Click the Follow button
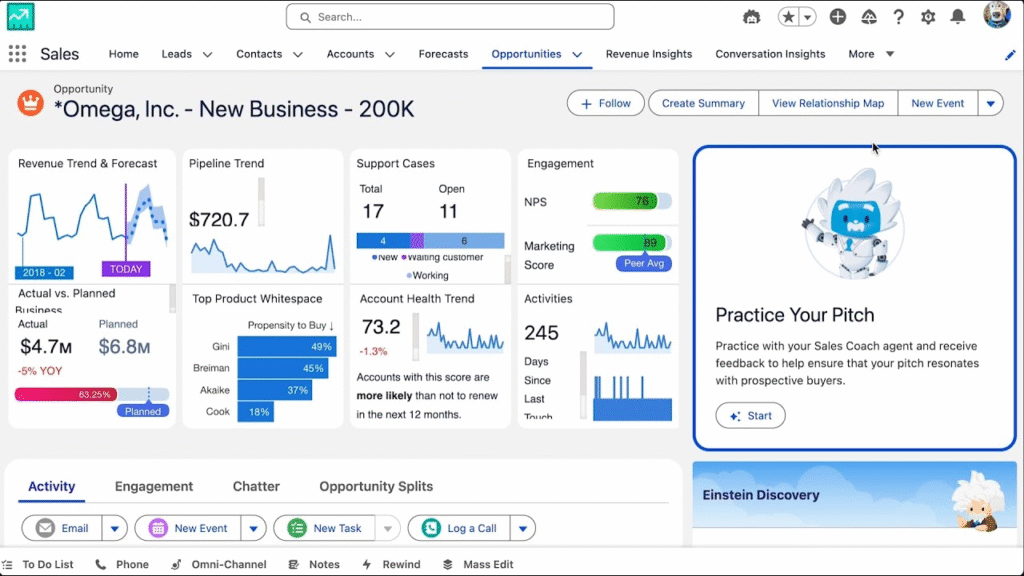 coord(606,103)
